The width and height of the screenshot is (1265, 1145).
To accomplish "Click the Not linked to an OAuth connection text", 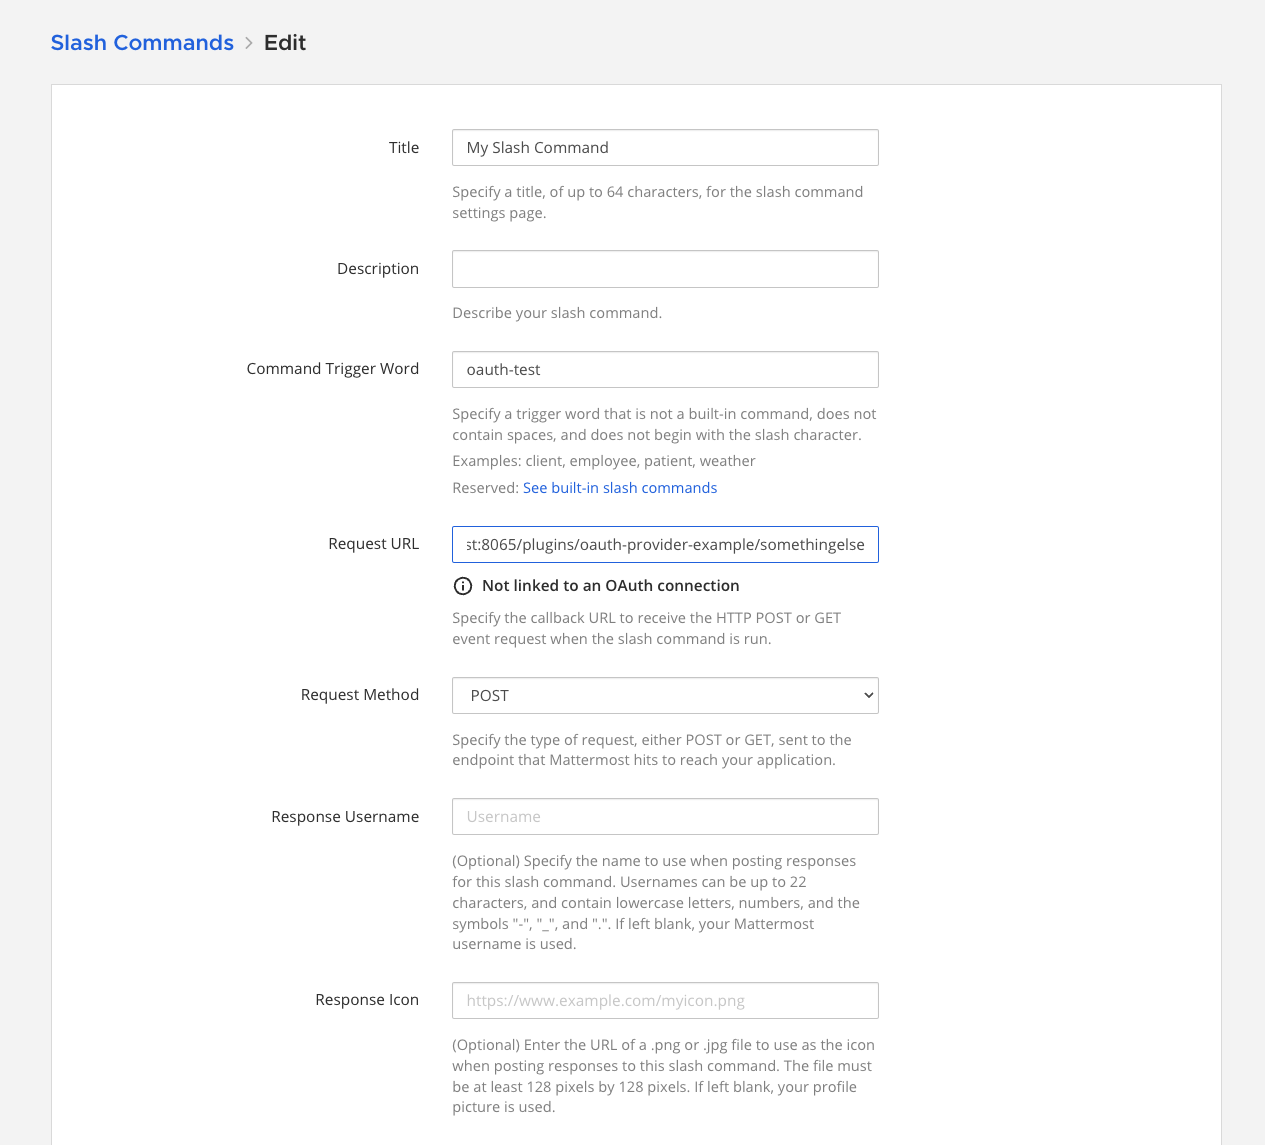I will 610,586.
